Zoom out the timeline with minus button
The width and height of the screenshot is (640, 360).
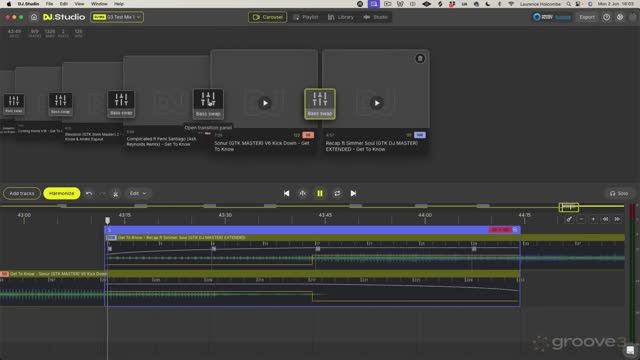[x=581, y=219]
